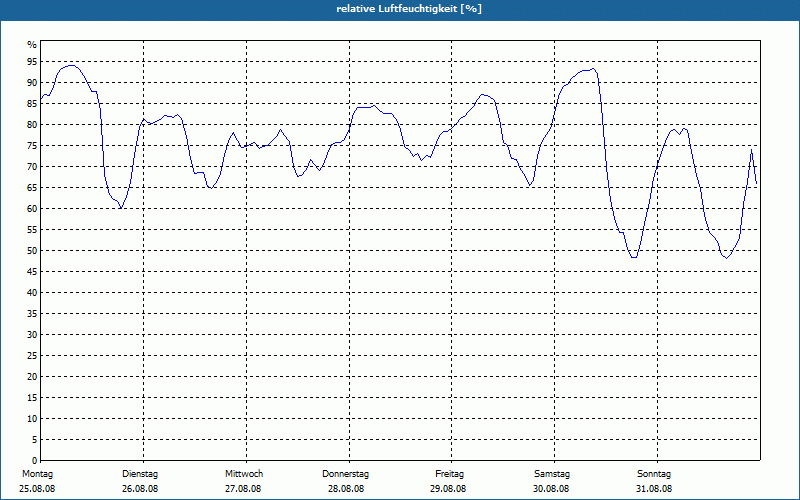Click the y-axis value 55

coord(32,230)
